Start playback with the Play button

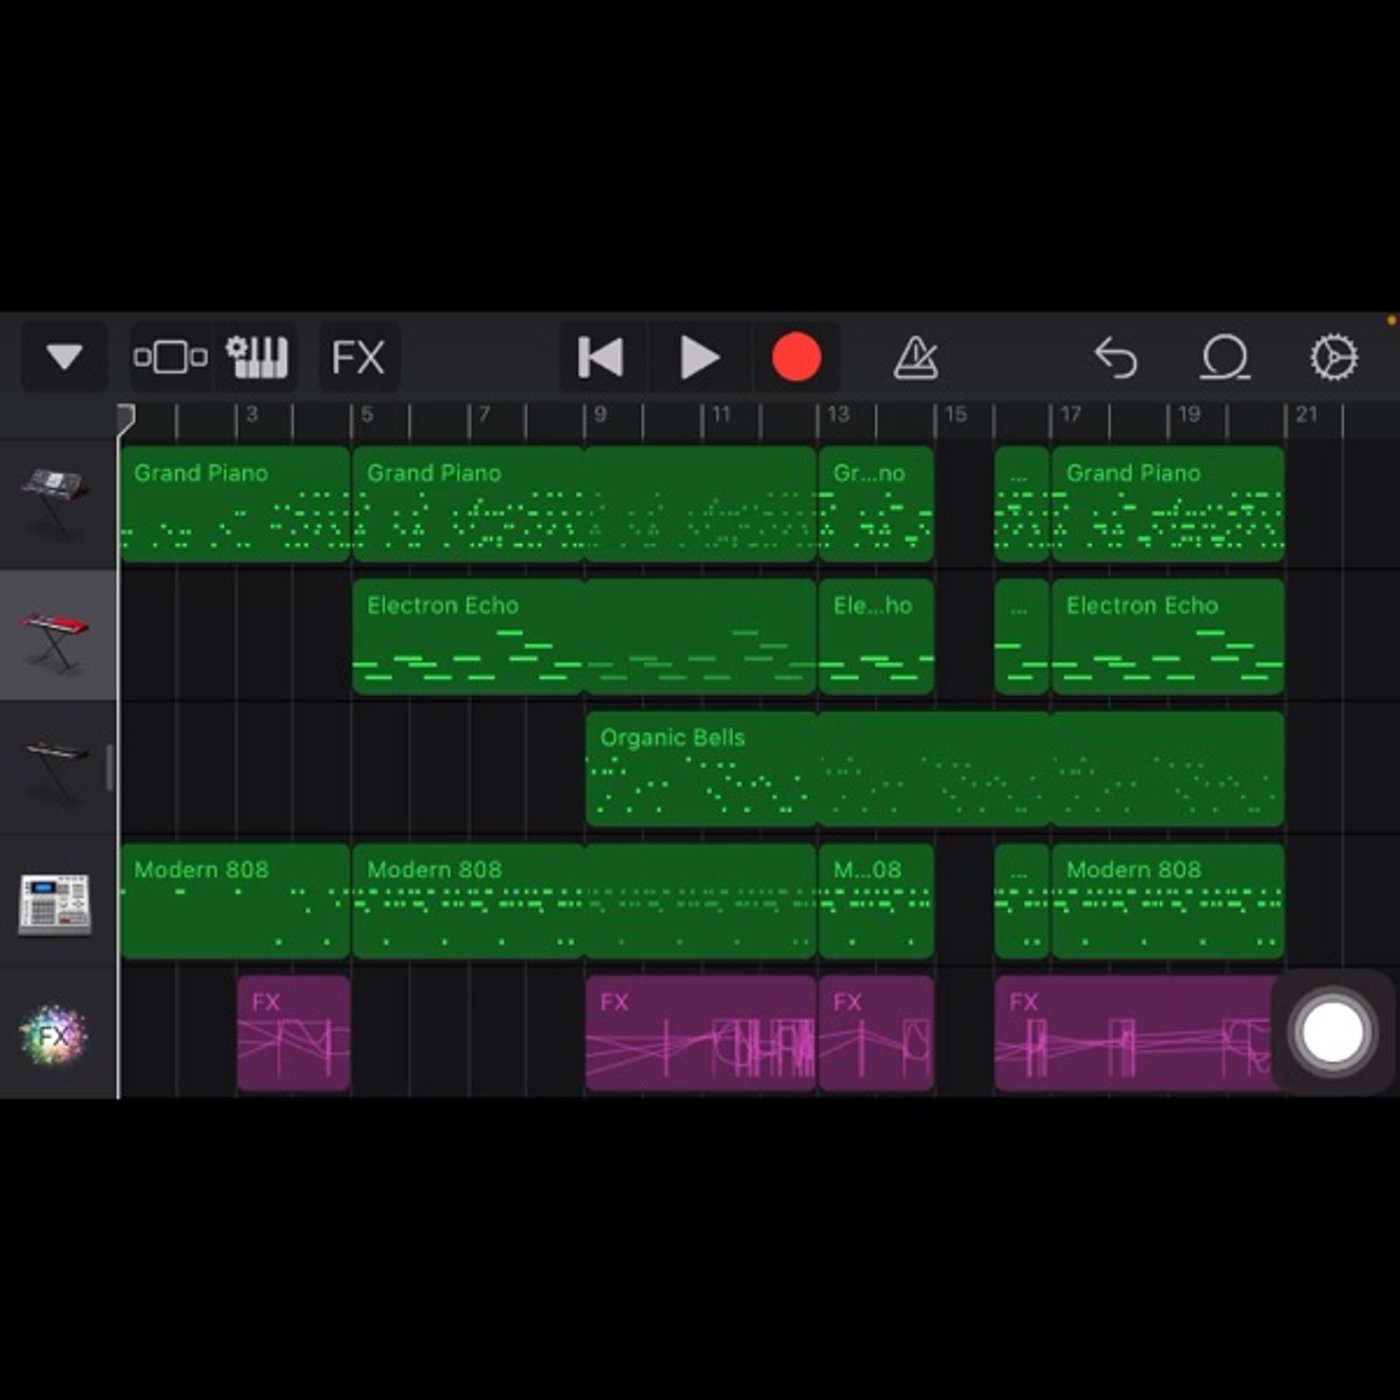(x=699, y=357)
